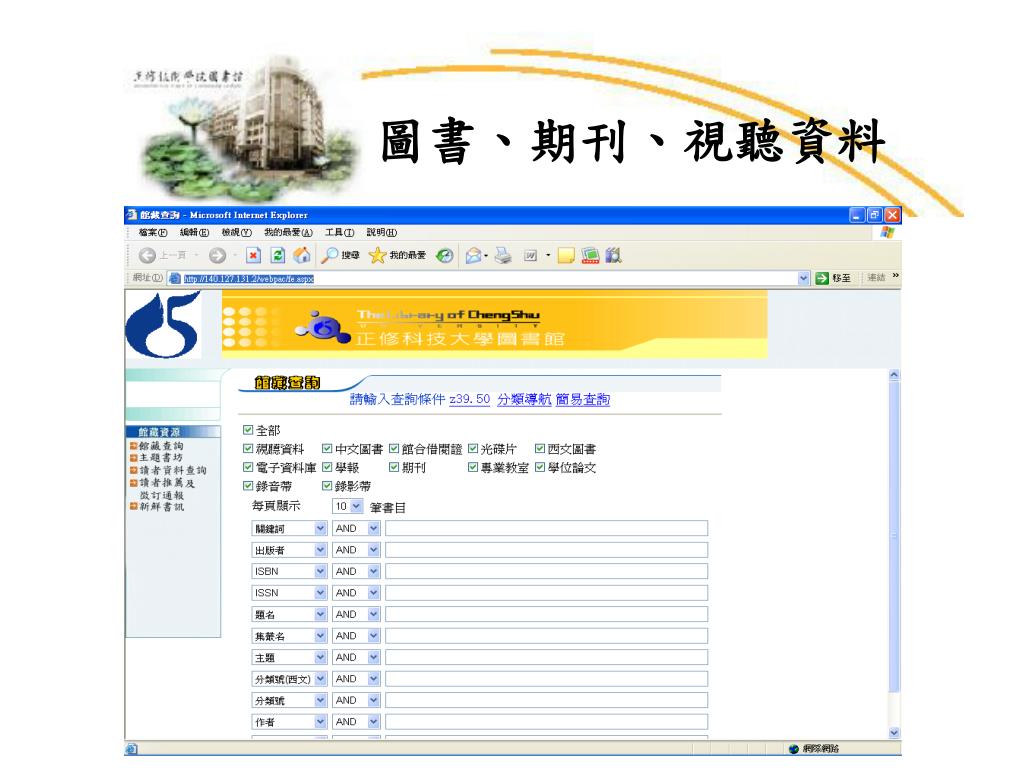Click bullet icon beside 館藏查詢 sidebar item
Viewport: 1024px width, 768px height.
pyautogui.click(x=134, y=446)
